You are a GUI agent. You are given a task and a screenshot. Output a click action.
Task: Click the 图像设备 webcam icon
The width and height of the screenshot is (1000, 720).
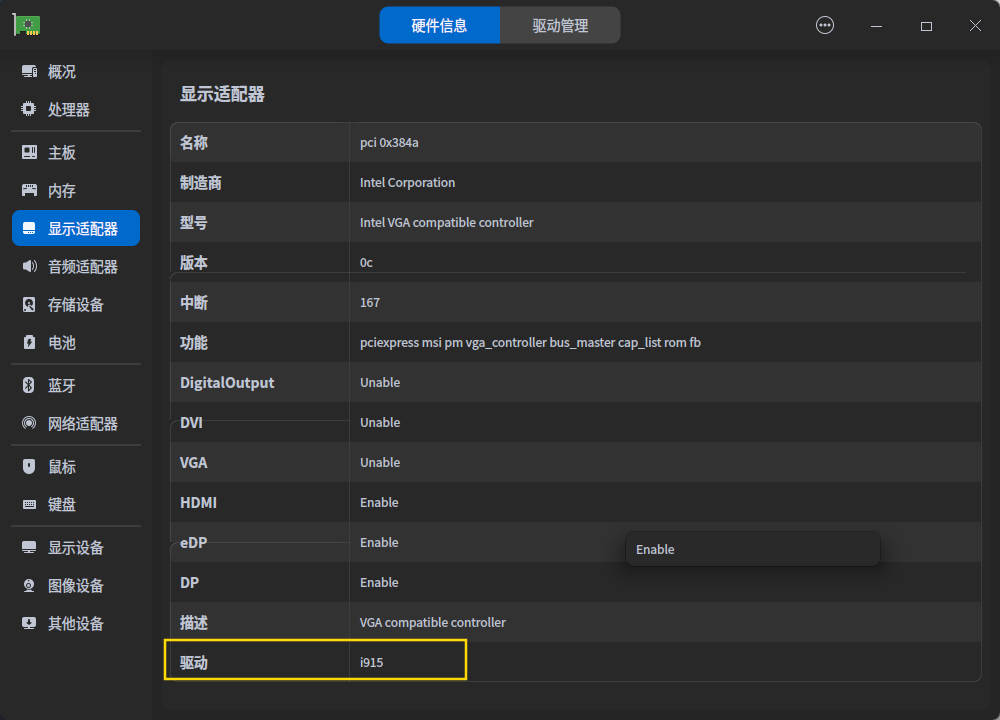click(x=29, y=585)
